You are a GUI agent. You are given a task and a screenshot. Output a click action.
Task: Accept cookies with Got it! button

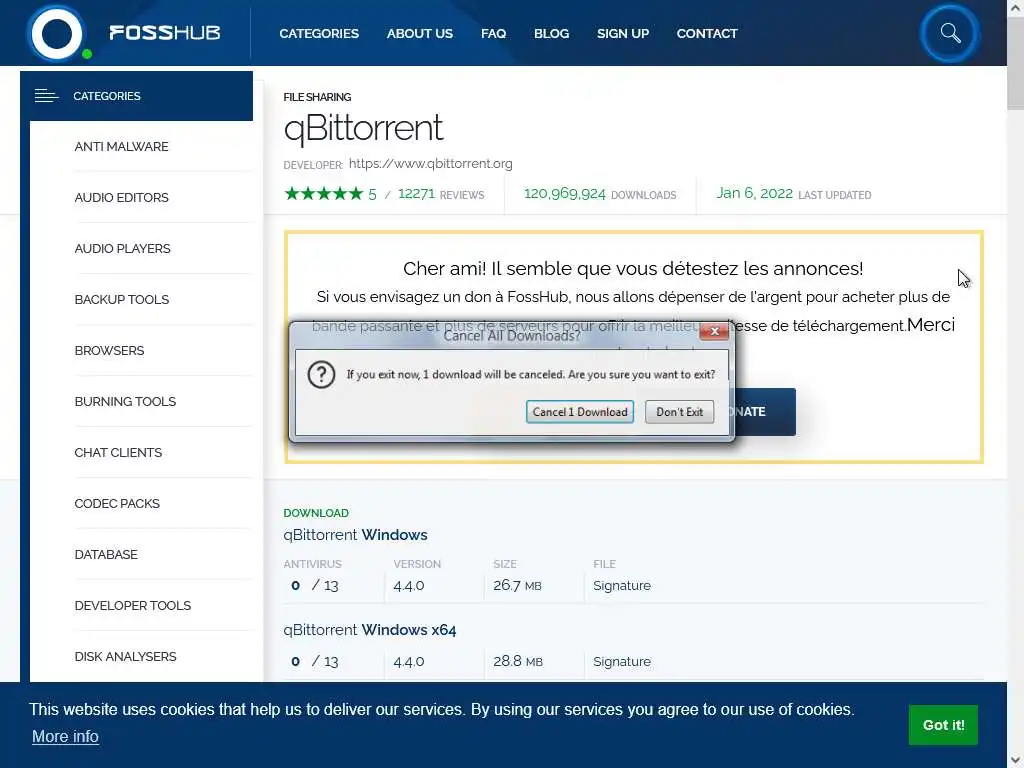(x=943, y=725)
